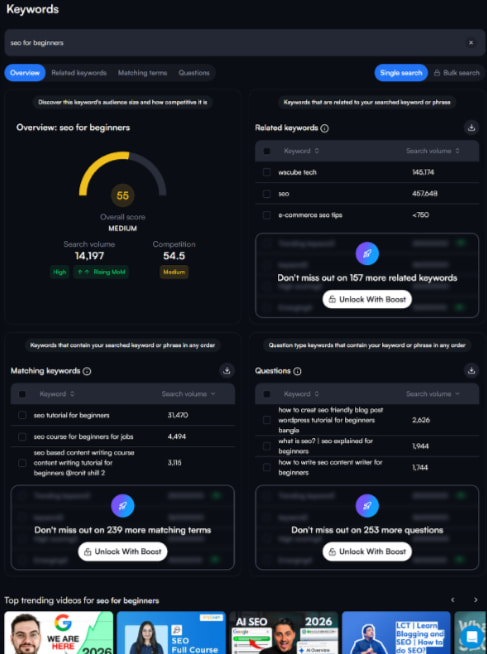Download the Related keywords list
The height and width of the screenshot is (654, 487).
click(472, 128)
